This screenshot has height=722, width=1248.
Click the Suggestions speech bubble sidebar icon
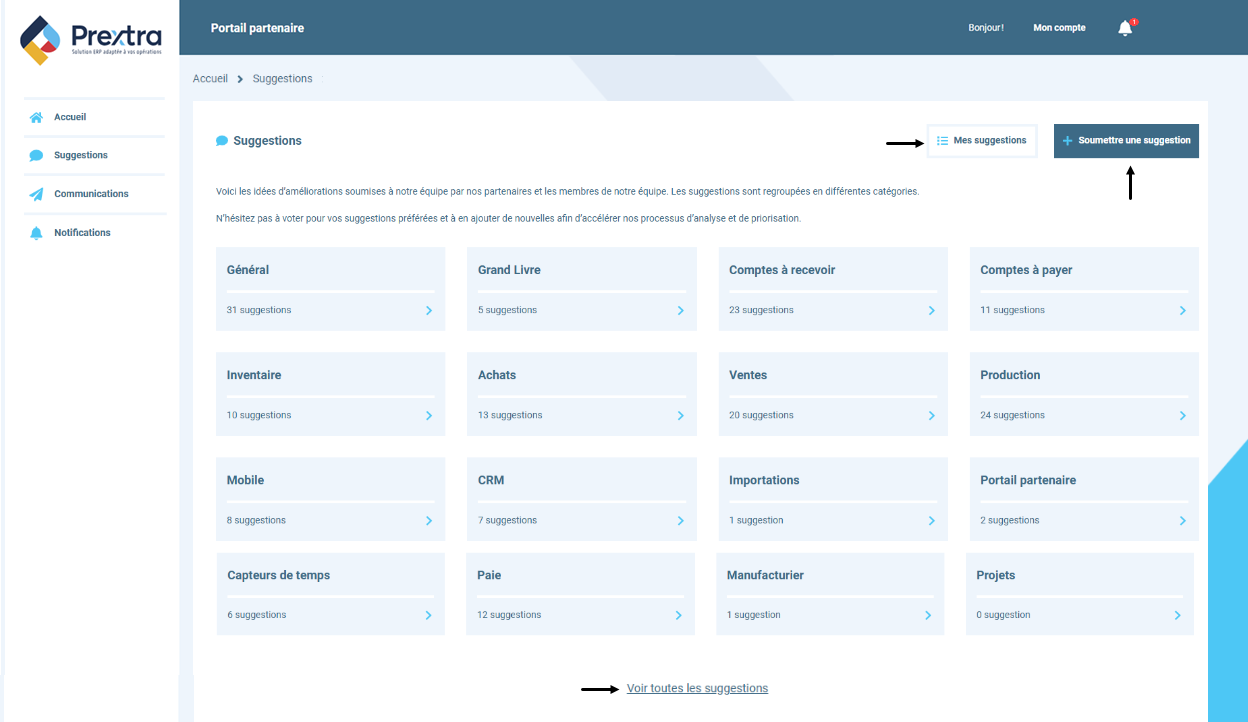point(37,156)
